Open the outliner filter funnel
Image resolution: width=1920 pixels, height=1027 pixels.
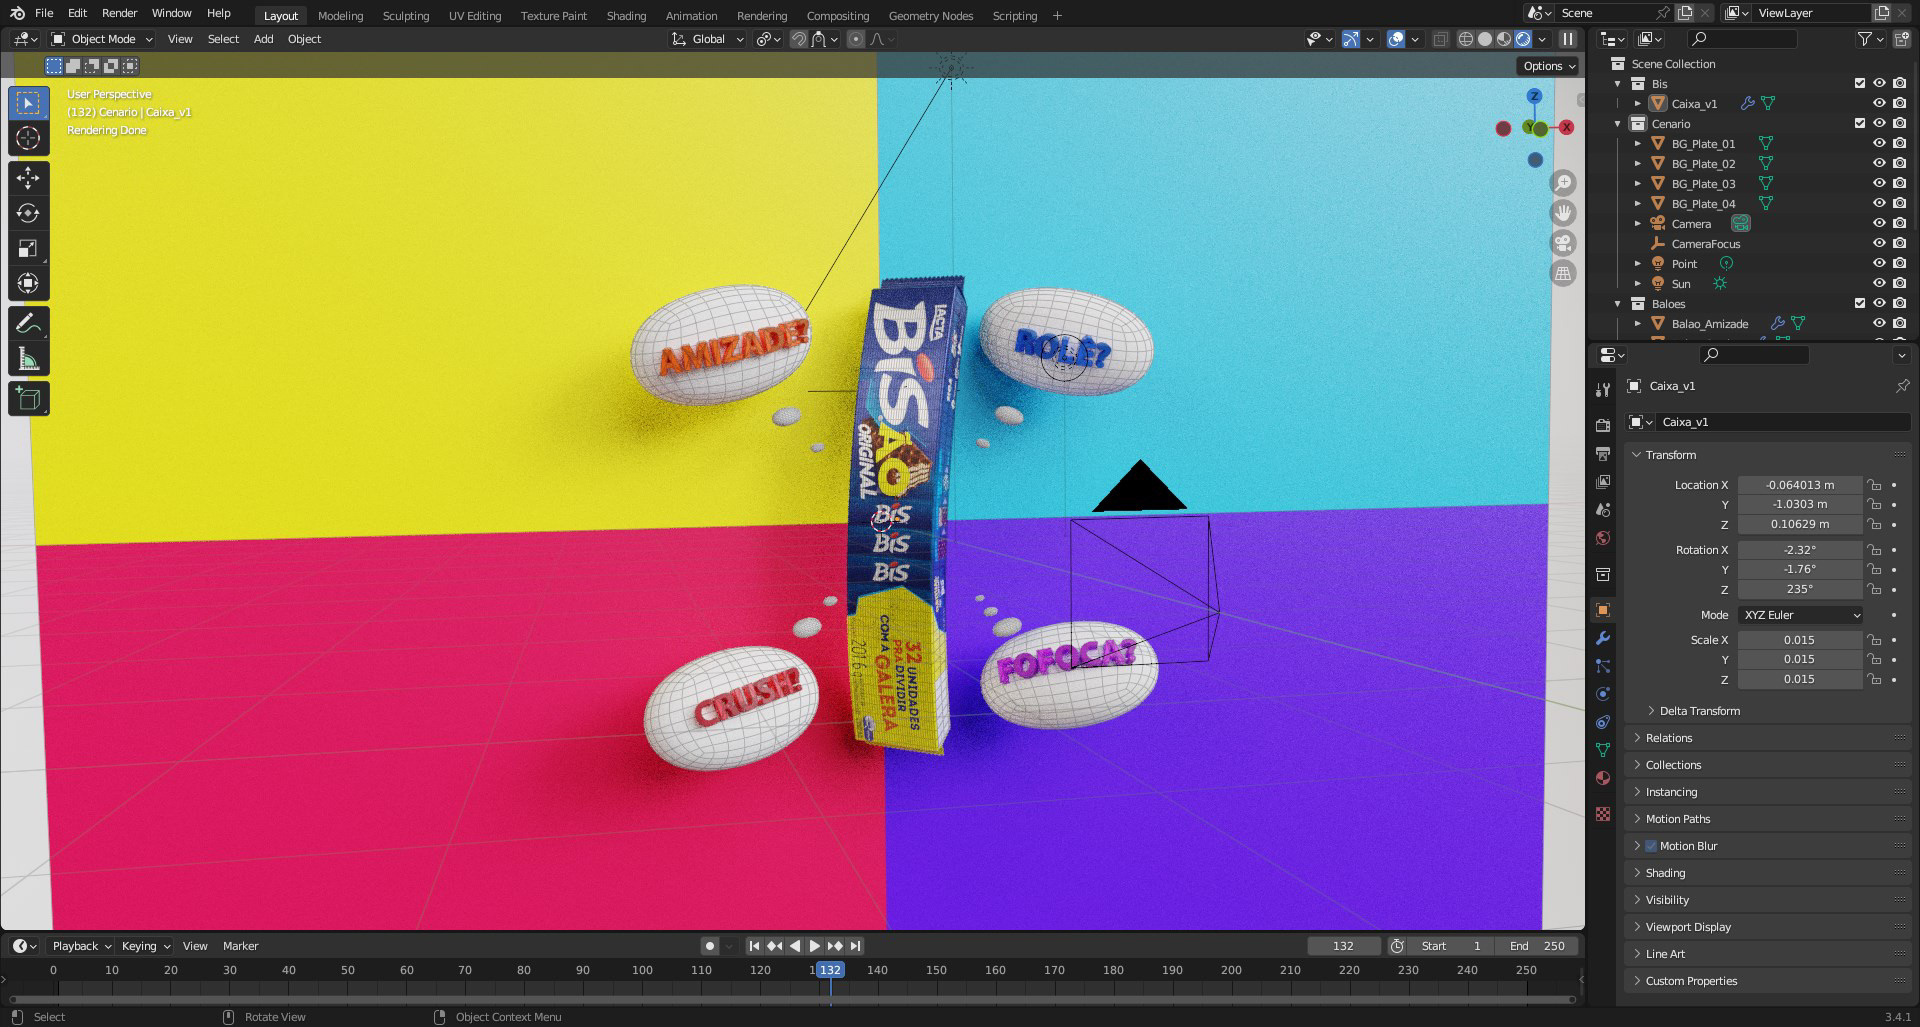click(x=1865, y=39)
